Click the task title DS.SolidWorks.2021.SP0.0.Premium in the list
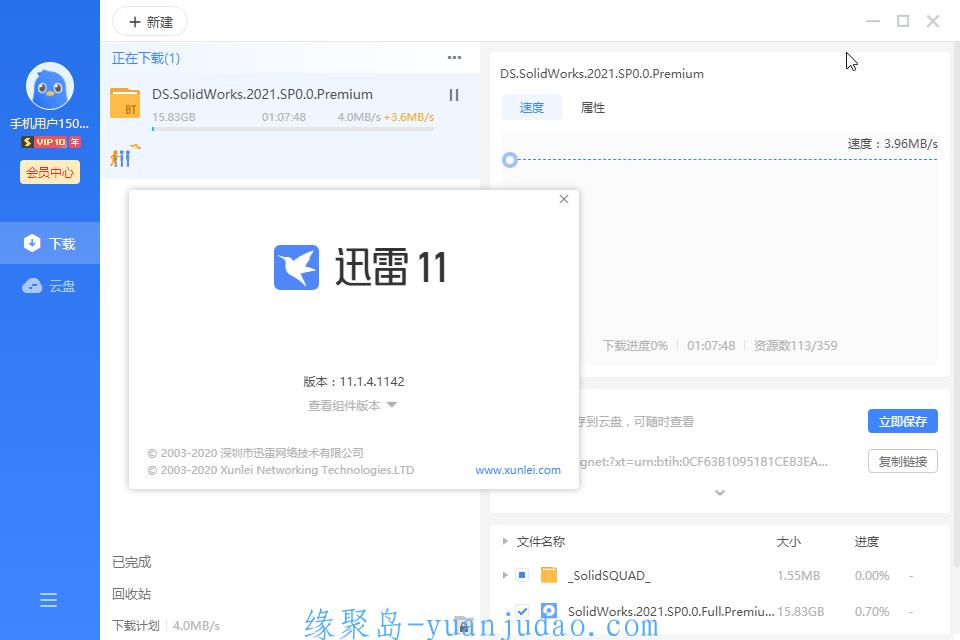Image resolution: width=960 pixels, height=640 pixels. pyautogui.click(x=262, y=94)
